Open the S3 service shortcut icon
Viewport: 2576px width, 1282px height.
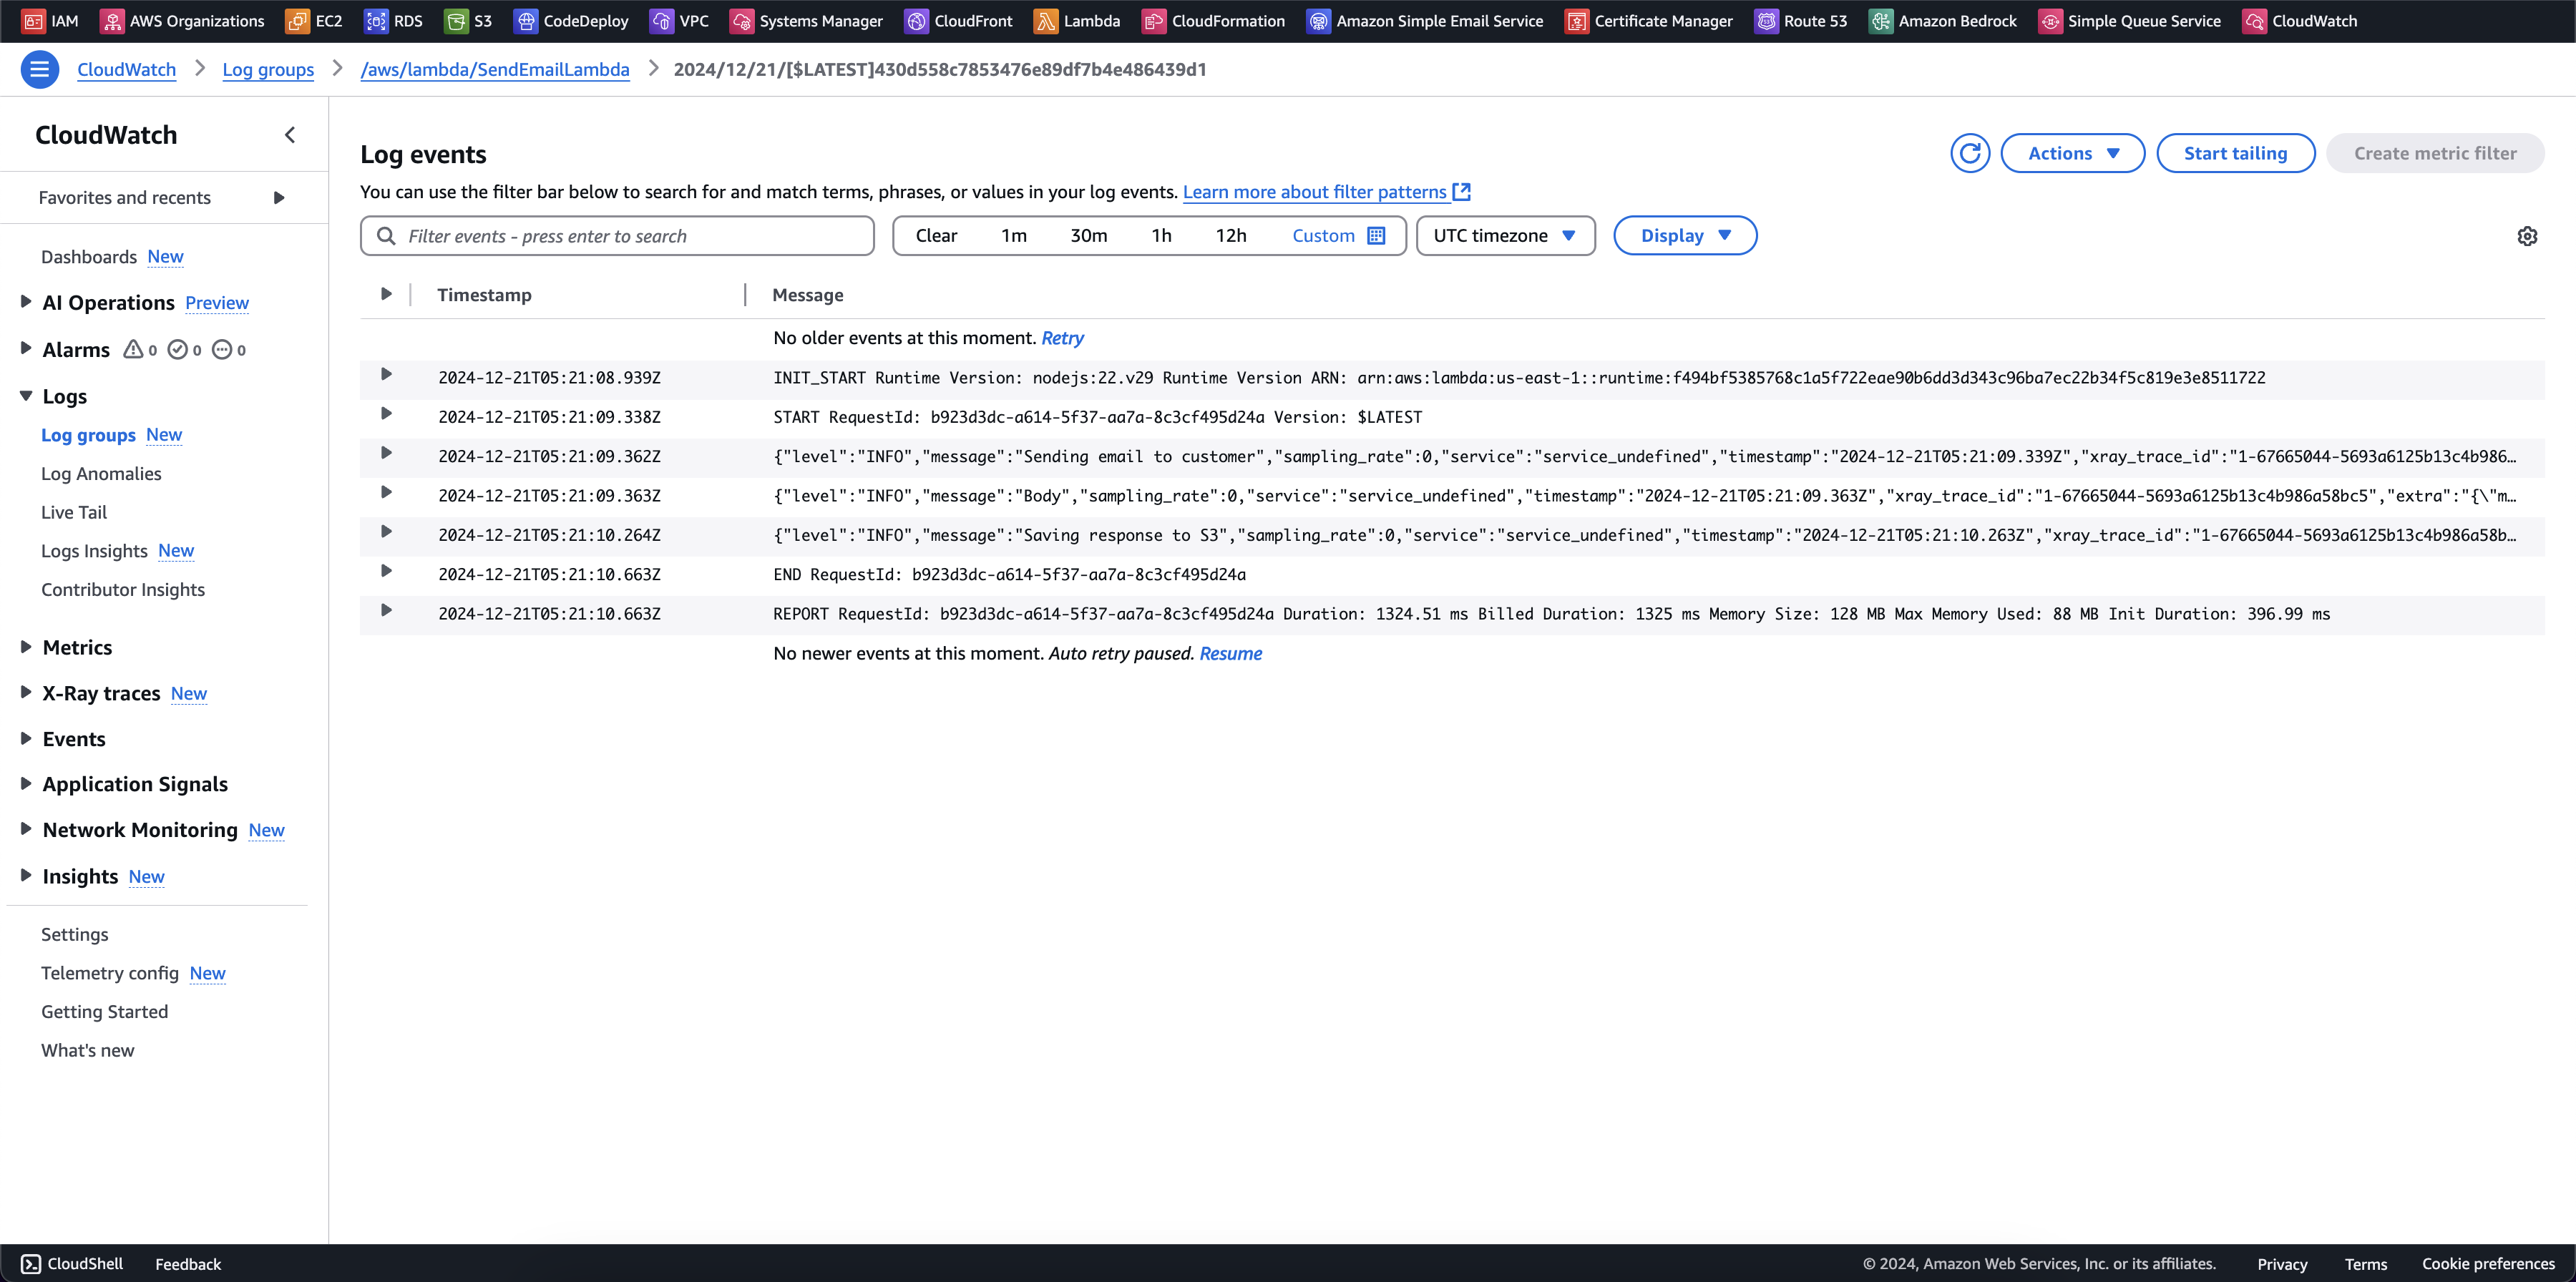456,21
